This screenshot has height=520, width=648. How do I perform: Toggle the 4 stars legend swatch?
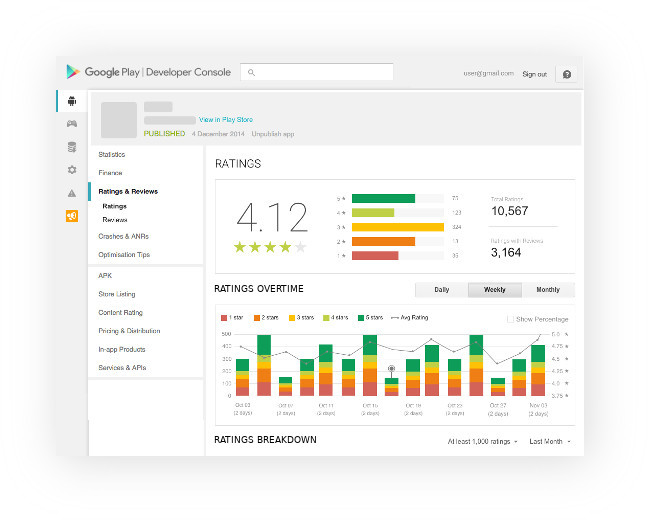[326, 318]
